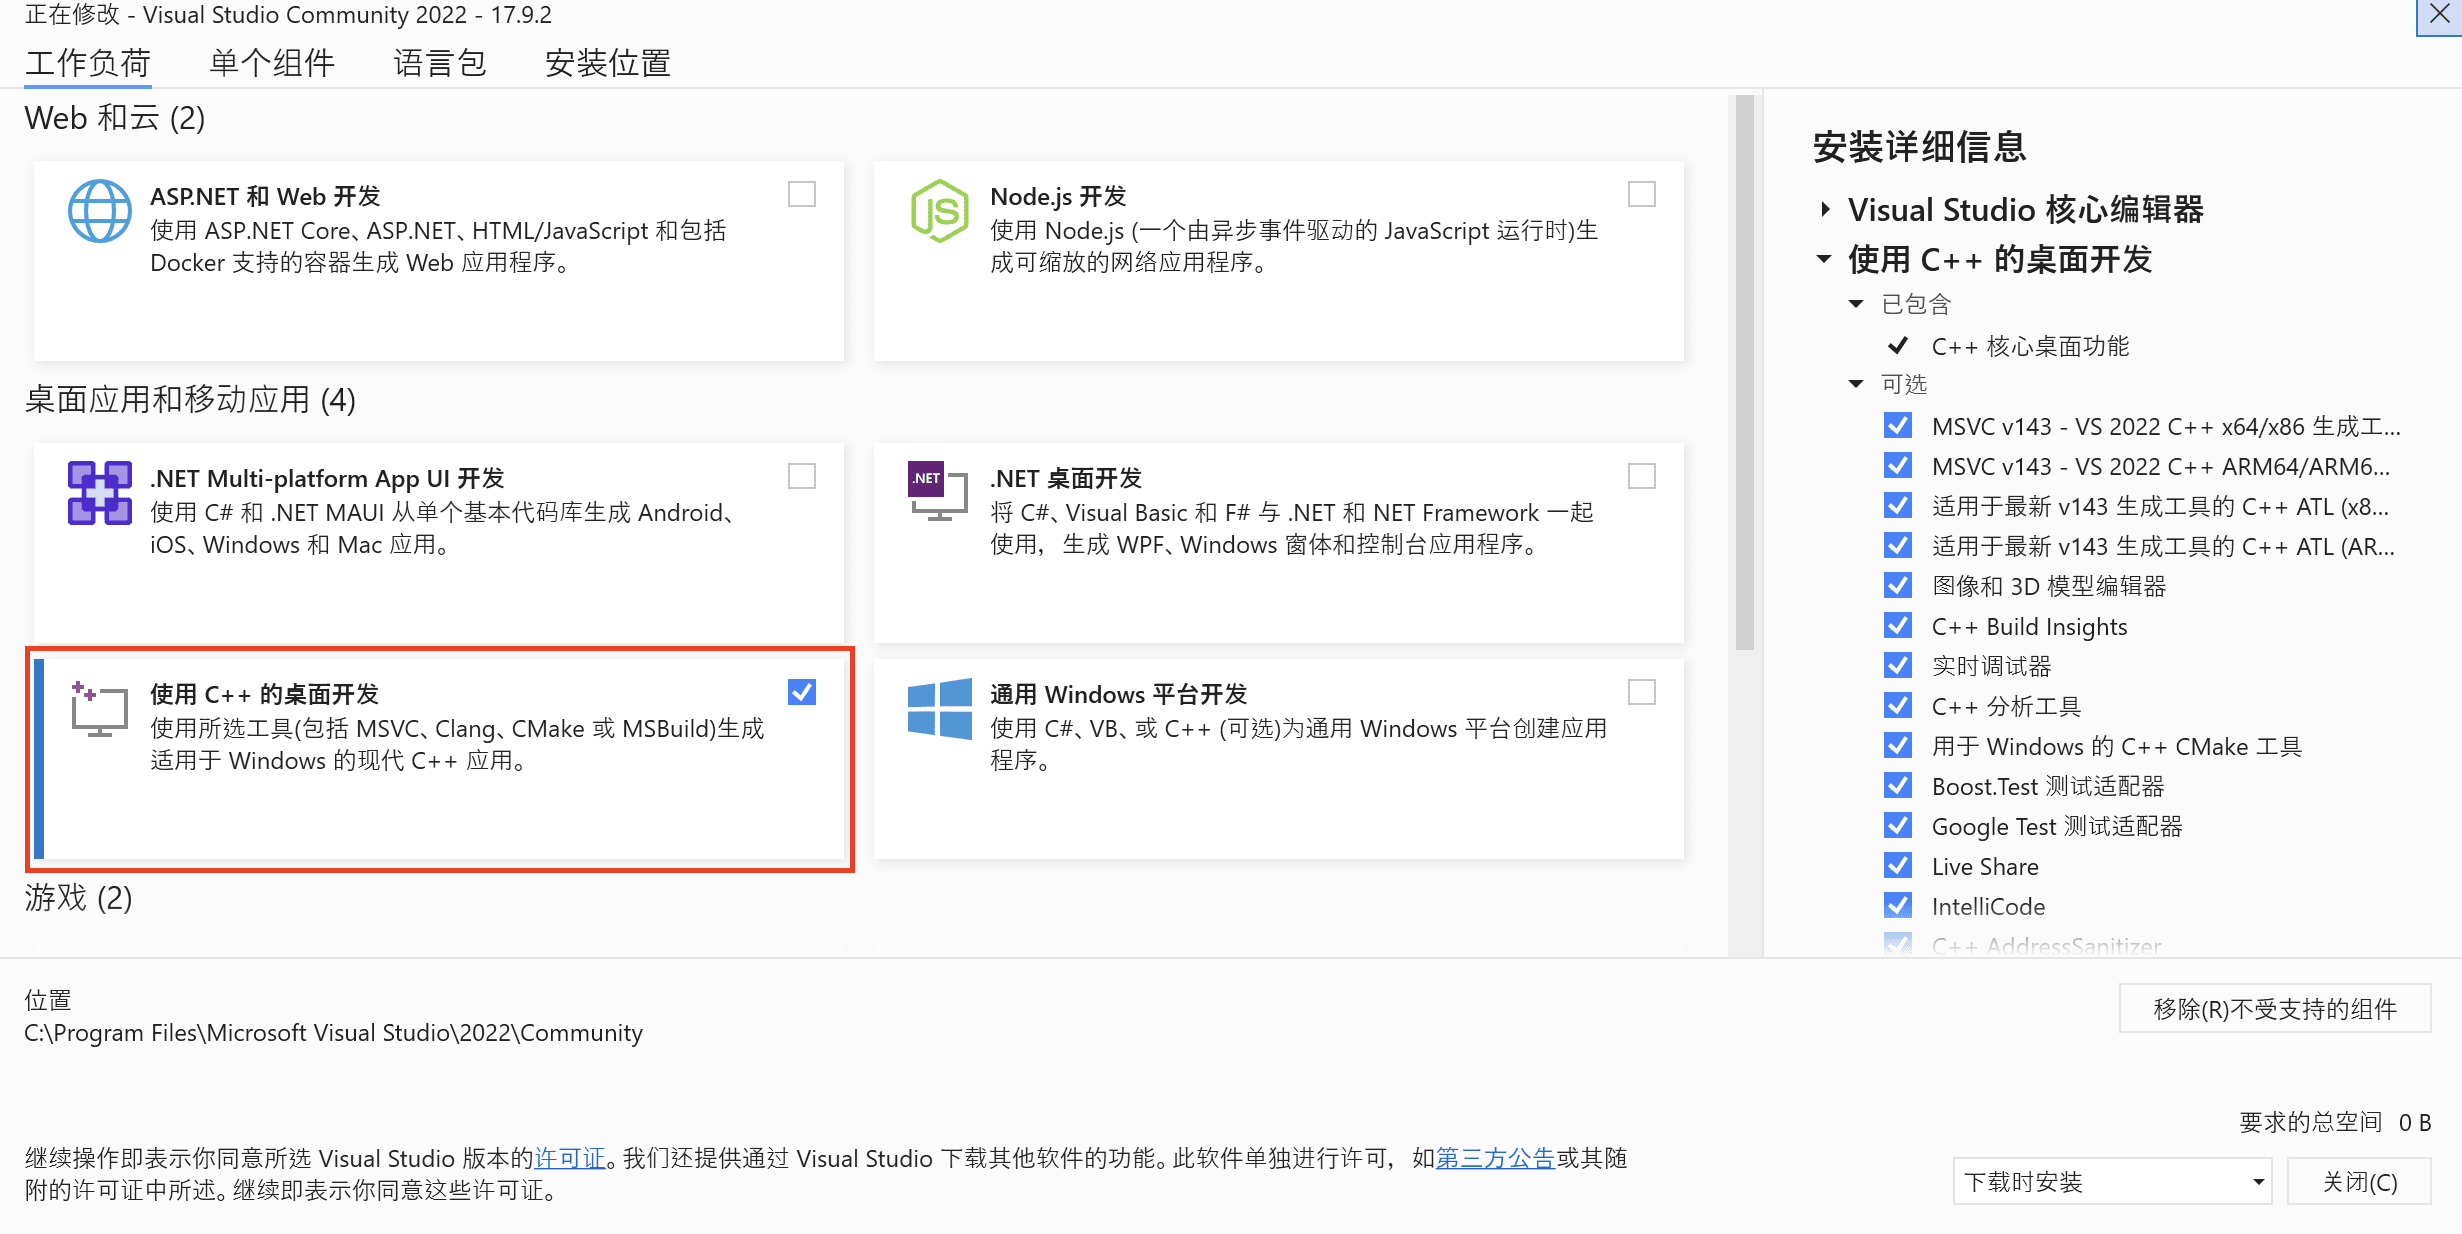Click the 移除(R)不受支持的组件 button
The width and height of the screenshot is (2462, 1234).
click(x=2274, y=1009)
